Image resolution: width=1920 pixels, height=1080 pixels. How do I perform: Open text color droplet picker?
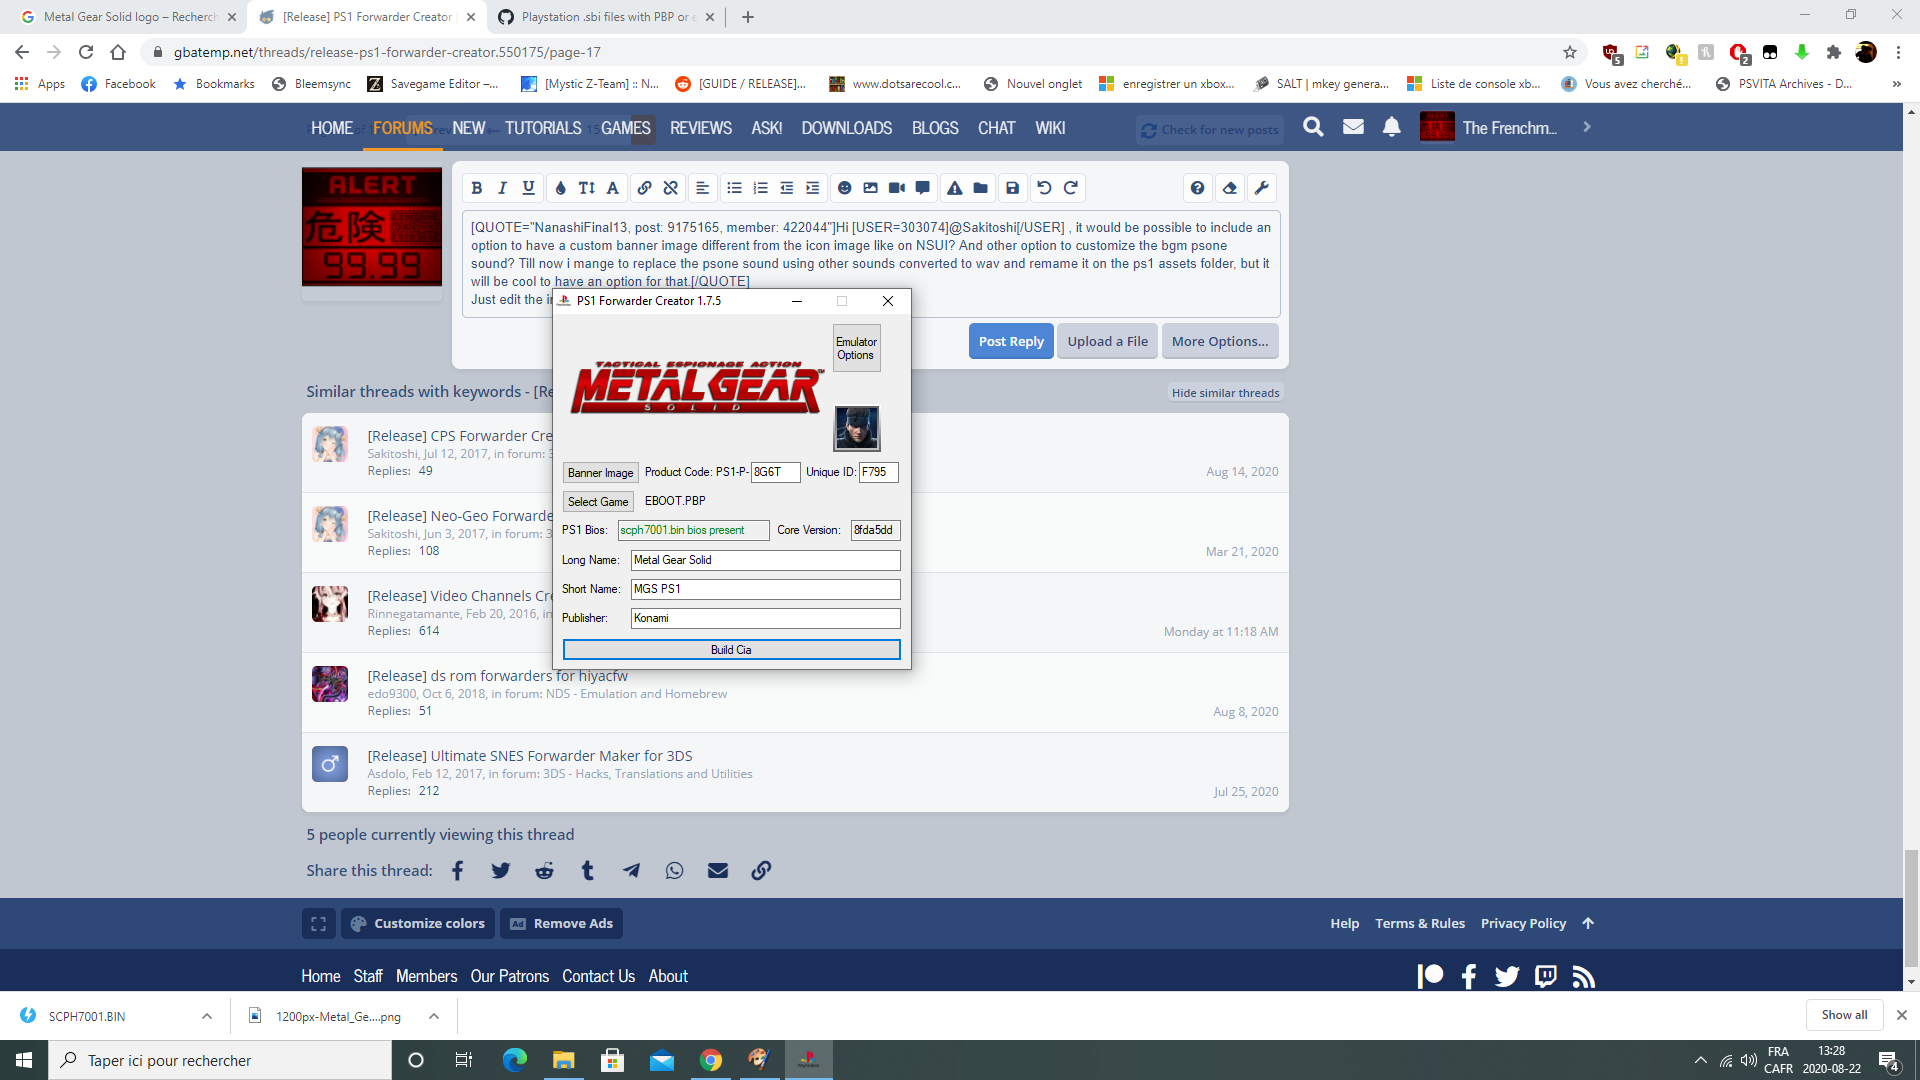tap(560, 188)
